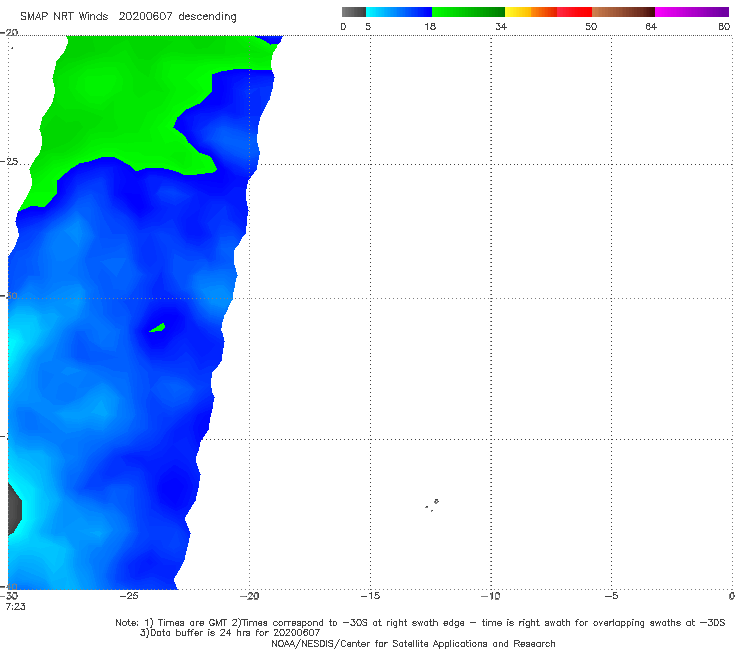Click the "-5" longitude label on the bottom axis
Viewport: 740px width, 650px height.
click(611, 596)
